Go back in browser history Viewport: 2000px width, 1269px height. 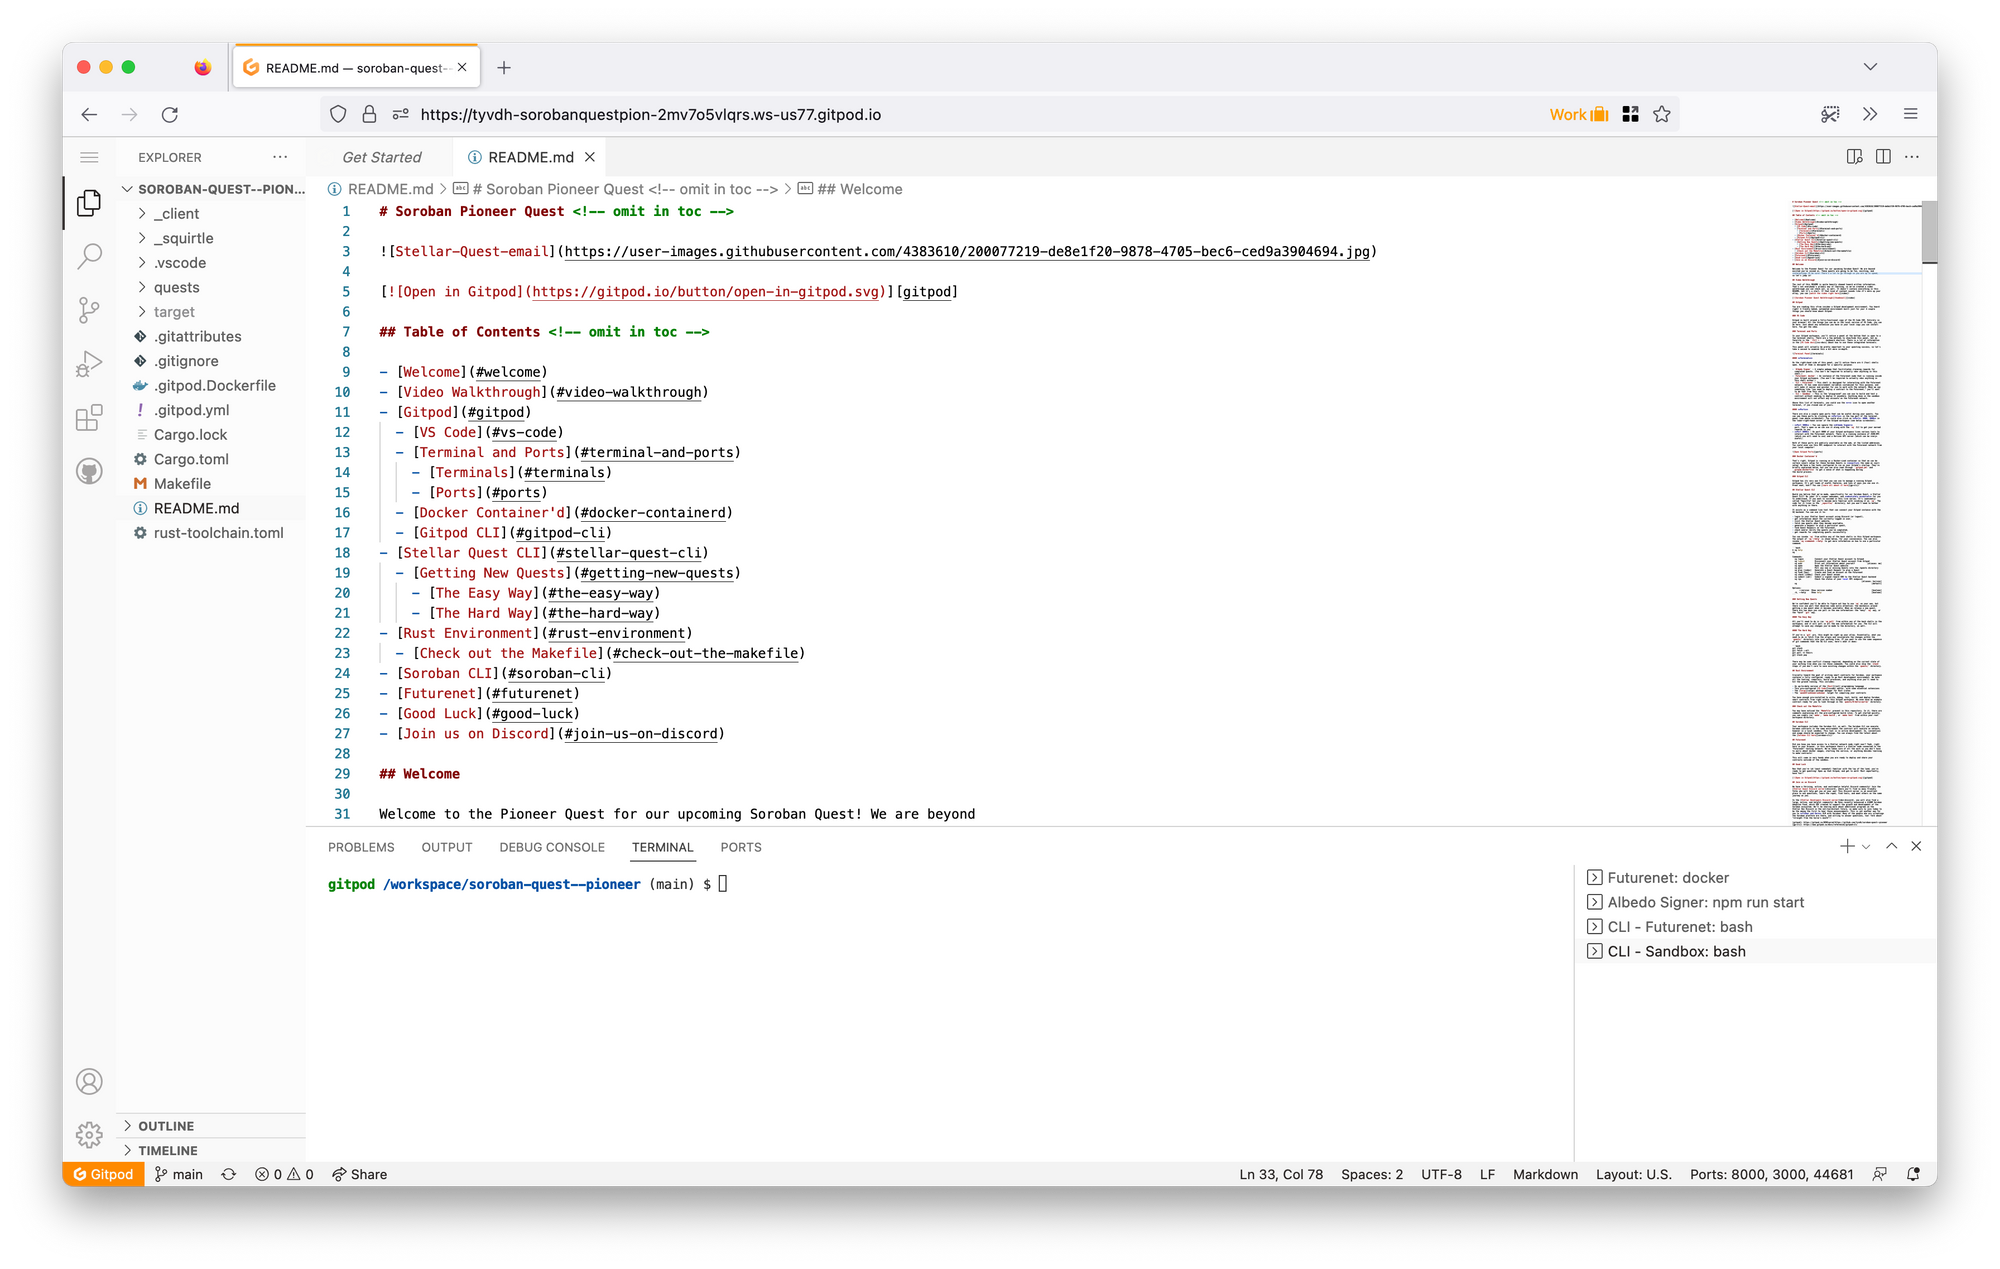[89, 115]
